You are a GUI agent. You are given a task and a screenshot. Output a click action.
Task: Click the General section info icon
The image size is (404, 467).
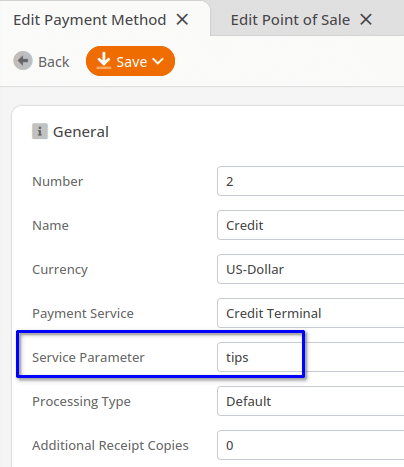point(40,131)
